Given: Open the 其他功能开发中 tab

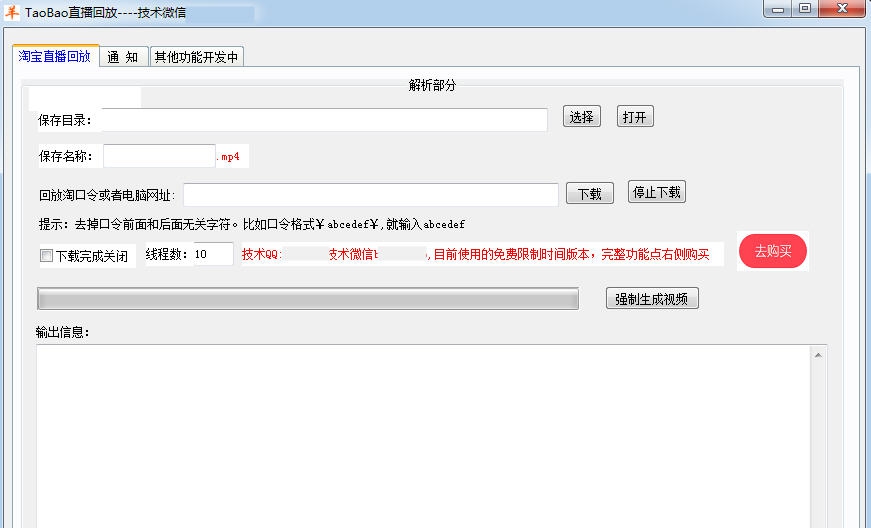Looking at the screenshot, I should click(197, 57).
